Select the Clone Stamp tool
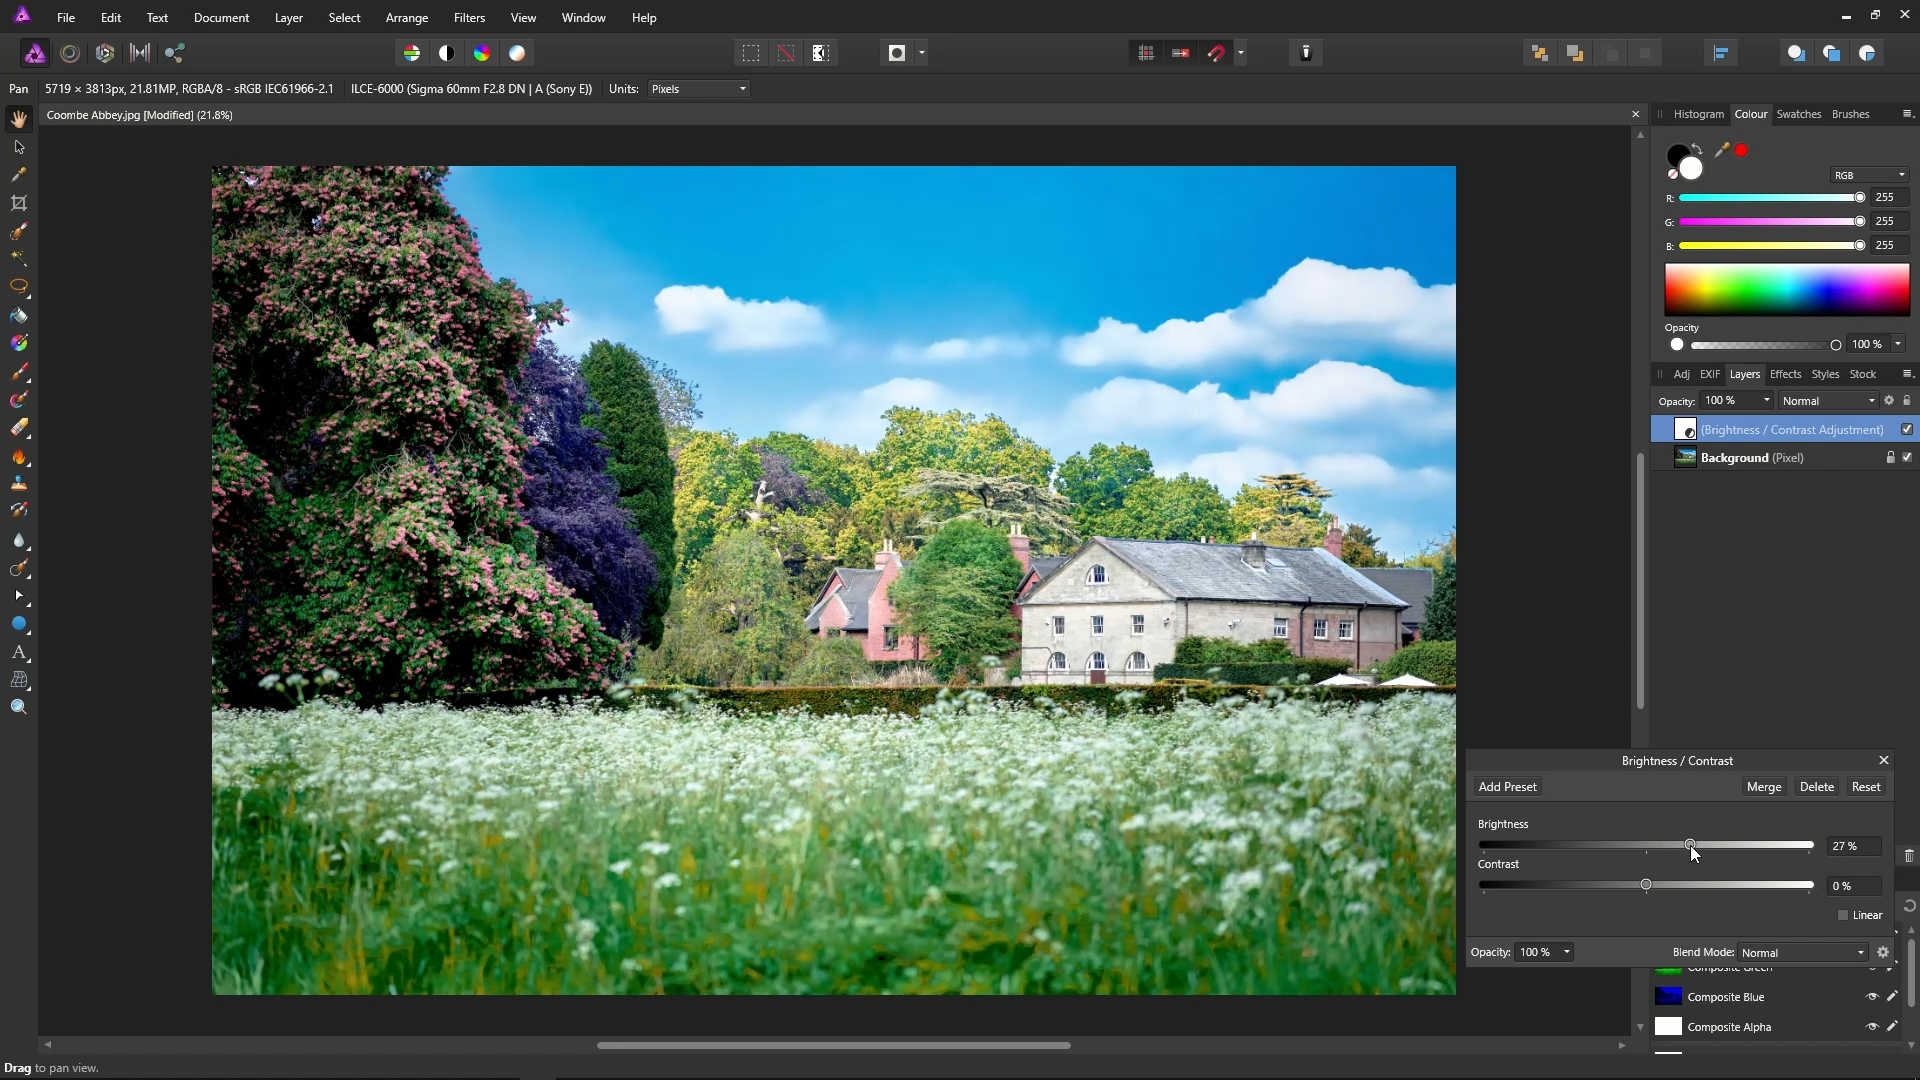This screenshot has height=1080, width=1920. [x=19, y=483]
